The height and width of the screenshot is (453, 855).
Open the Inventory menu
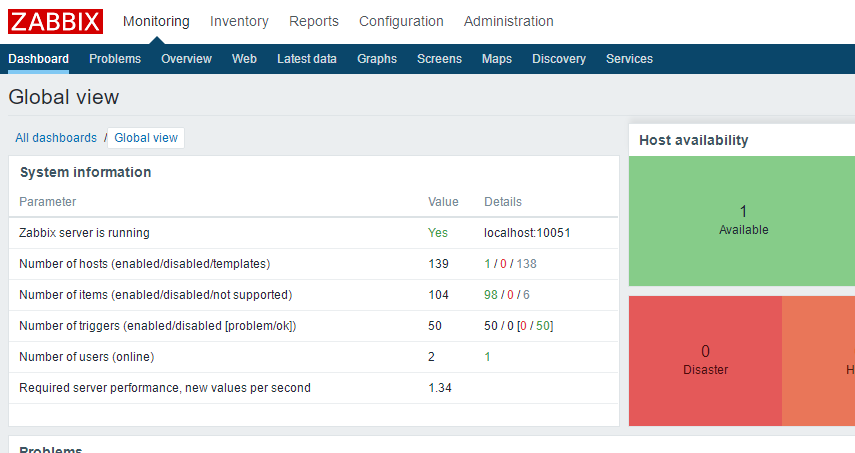point(239,21)
